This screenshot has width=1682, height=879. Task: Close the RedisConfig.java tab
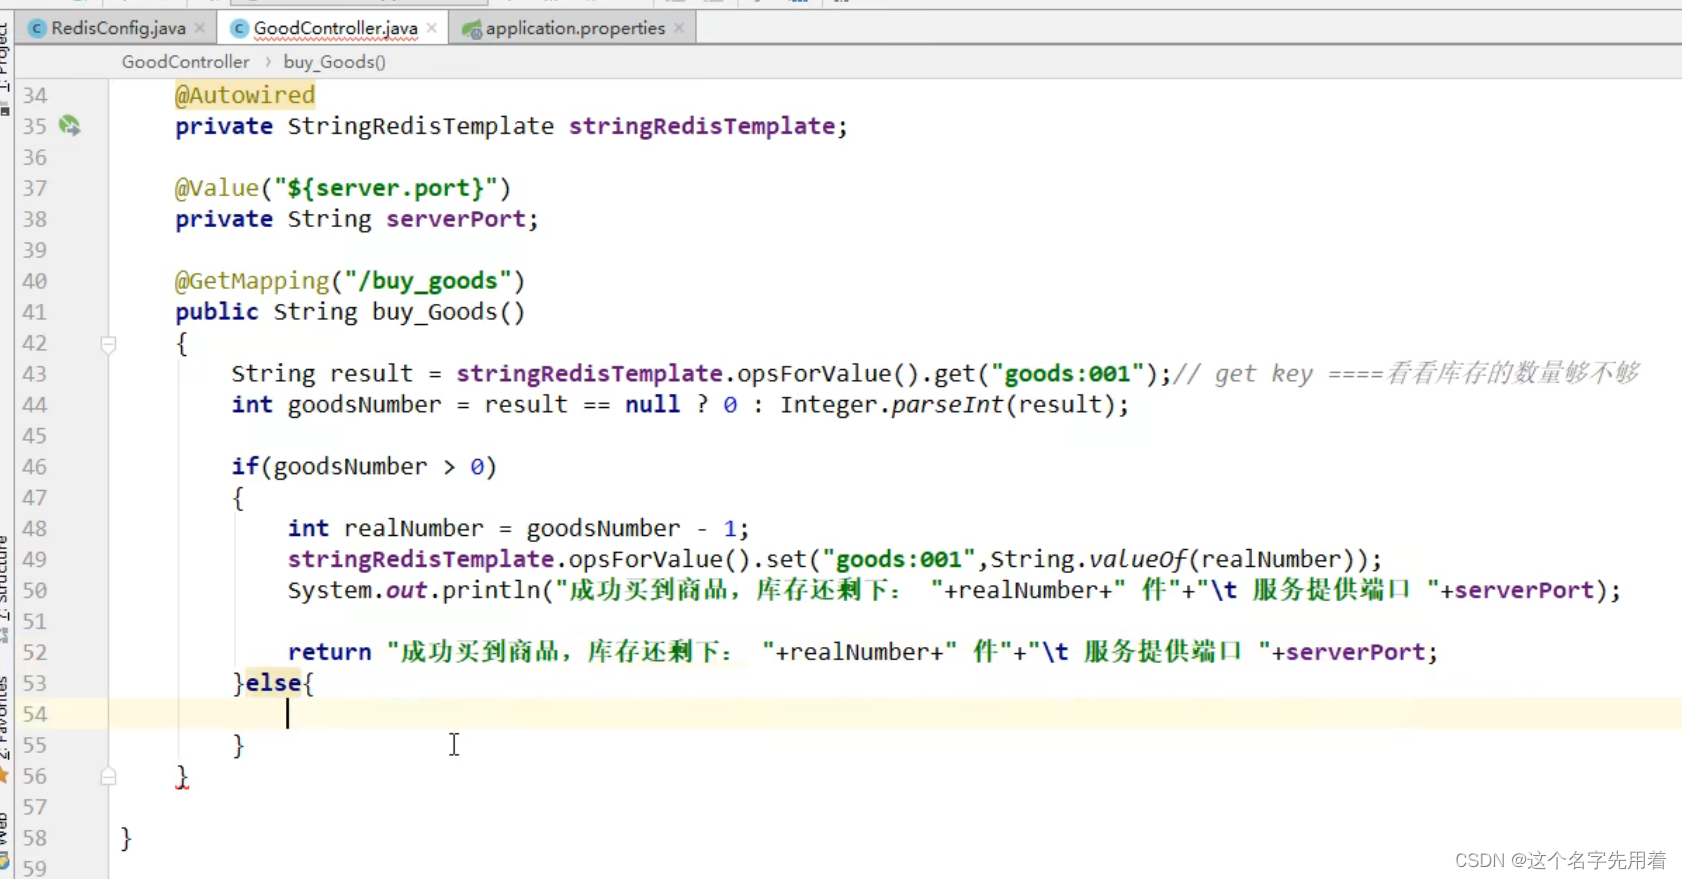pos(200,28)
